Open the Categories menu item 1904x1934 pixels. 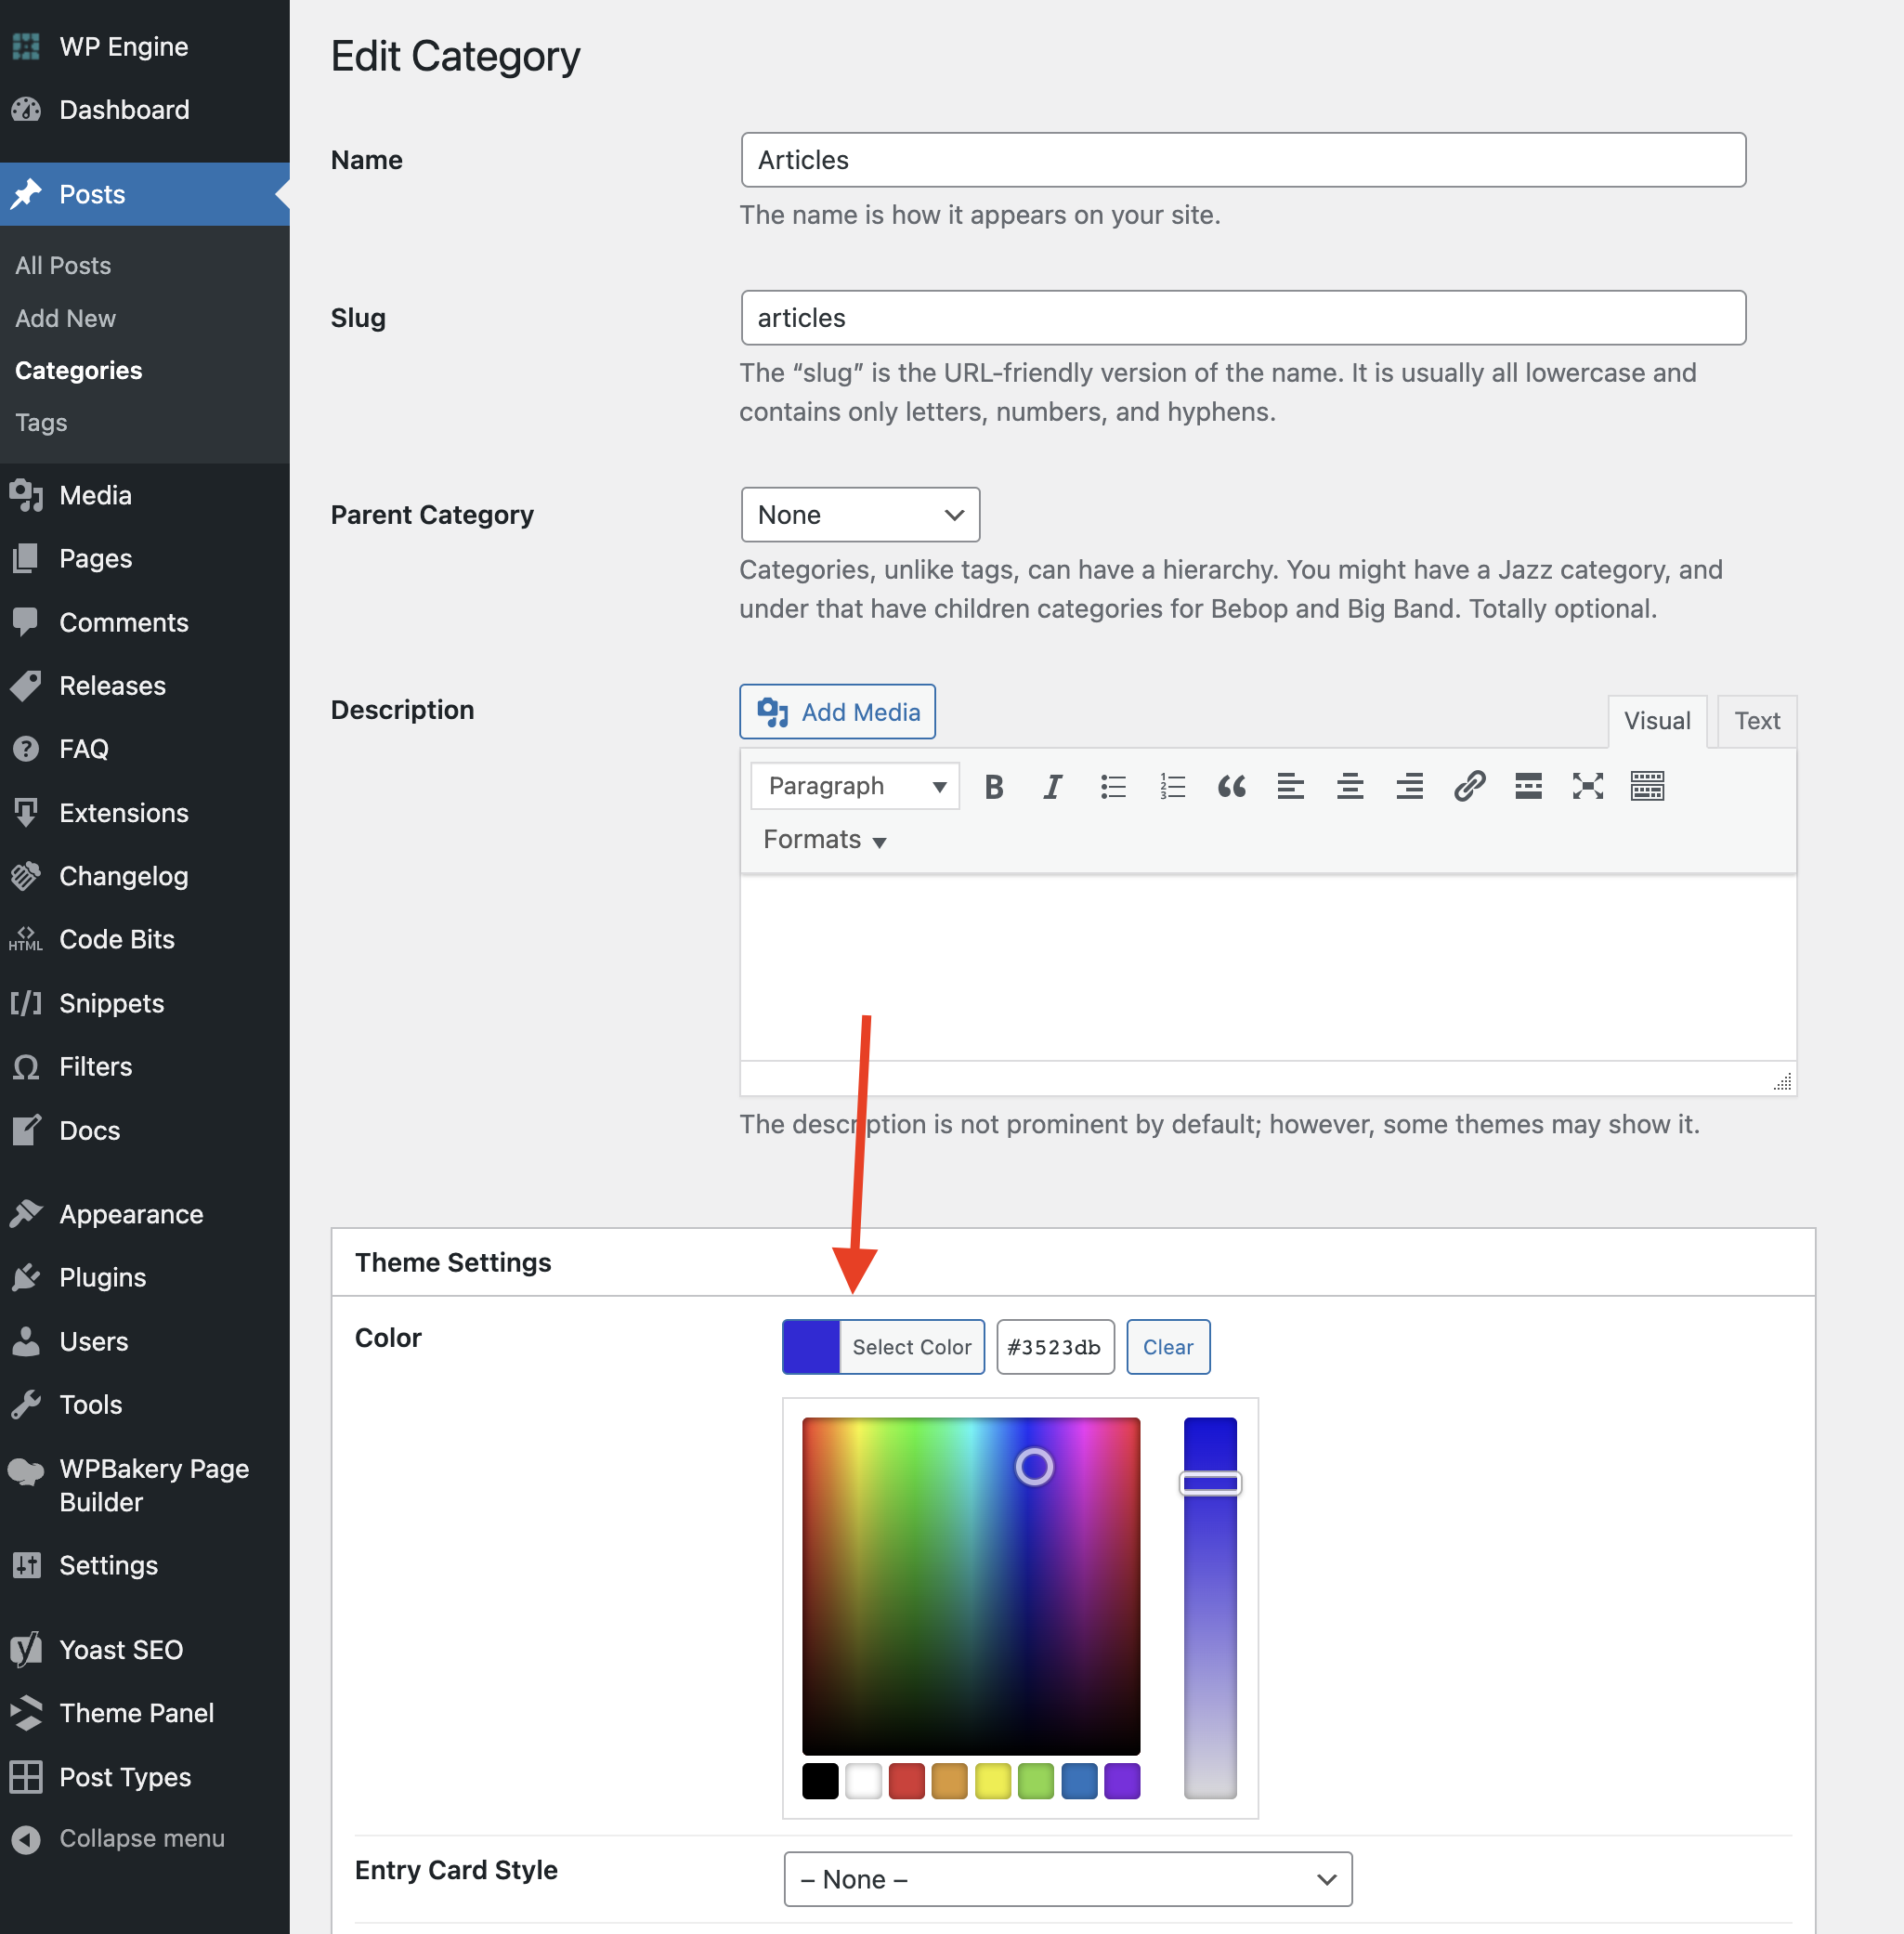click(x=78, y=370)
